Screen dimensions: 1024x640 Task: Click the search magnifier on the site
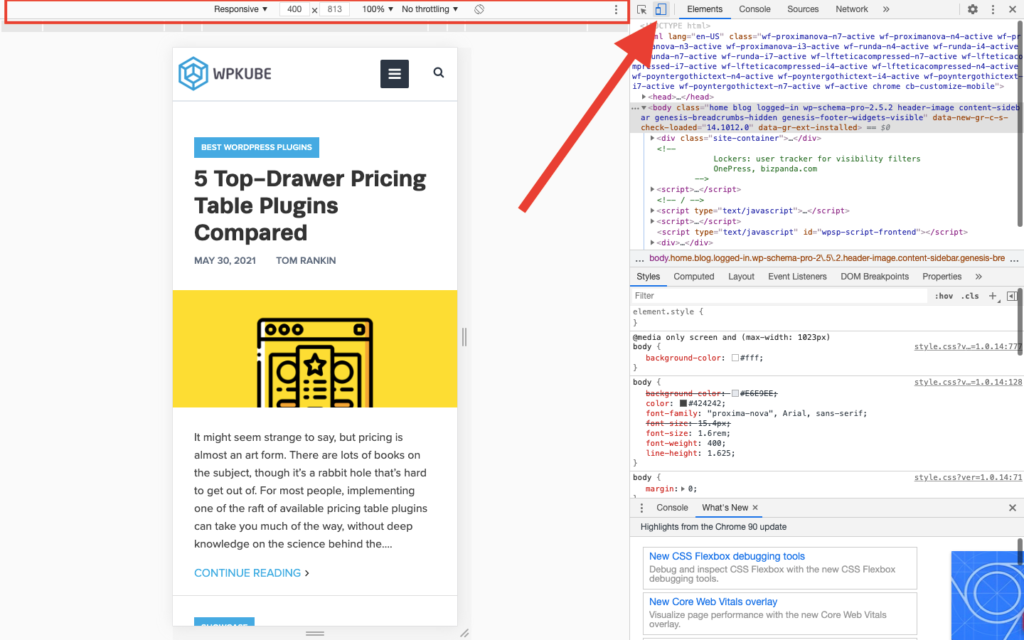(438, 73)
